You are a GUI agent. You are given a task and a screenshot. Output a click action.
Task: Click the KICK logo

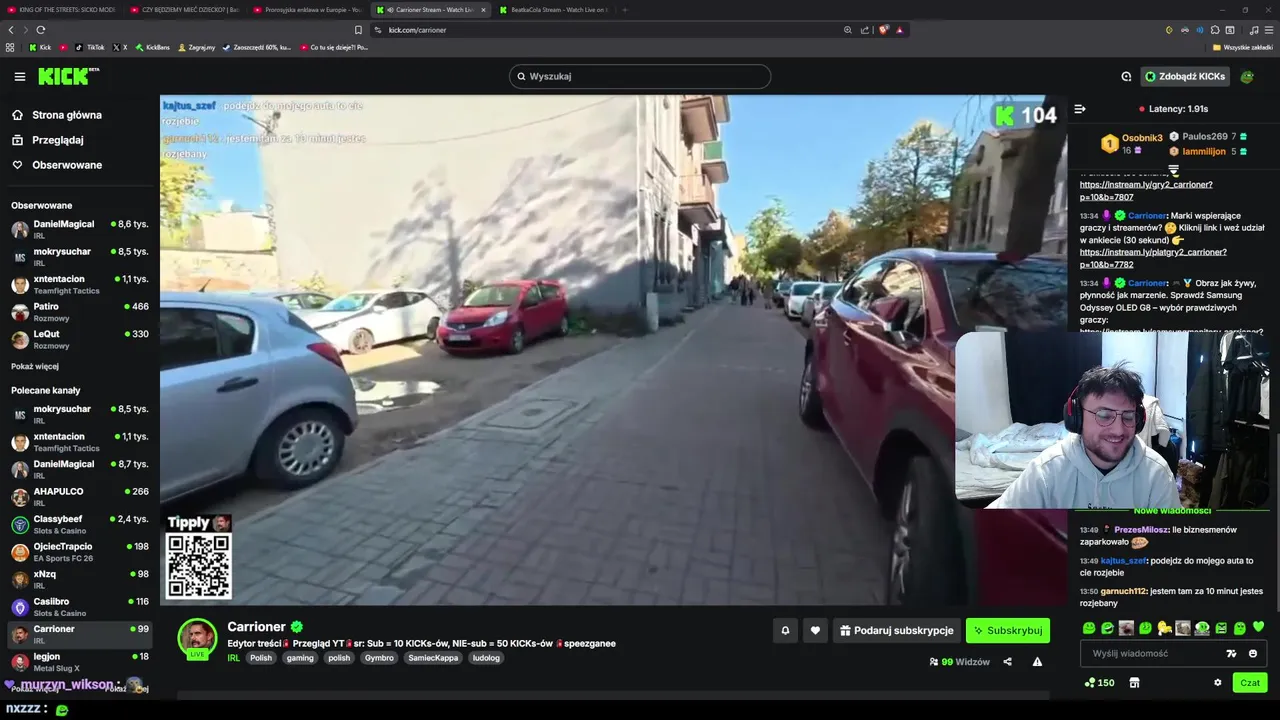click(x=69, y=76)
